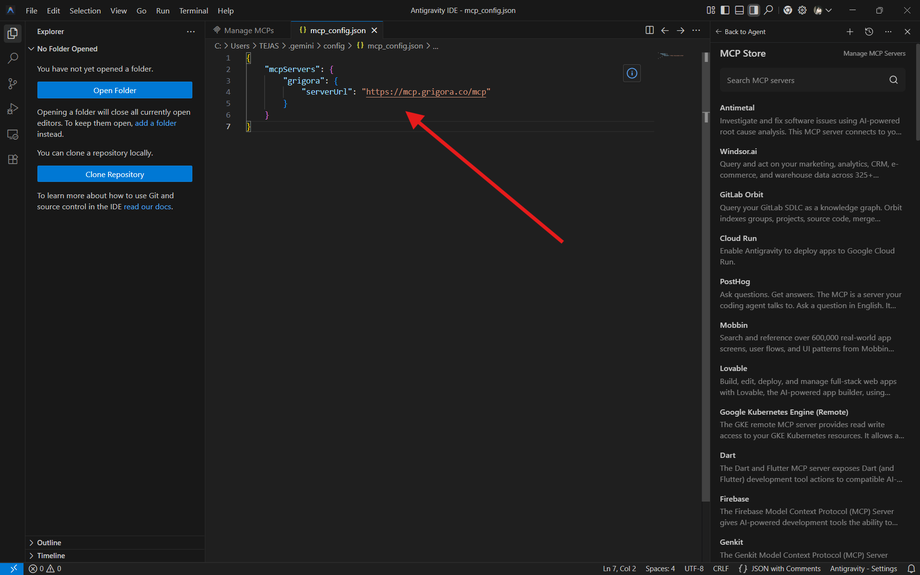Open the Chrome browser icon in the title bar
The width and height of the screenshot is (920, 575).
click(x=787, y=11)
